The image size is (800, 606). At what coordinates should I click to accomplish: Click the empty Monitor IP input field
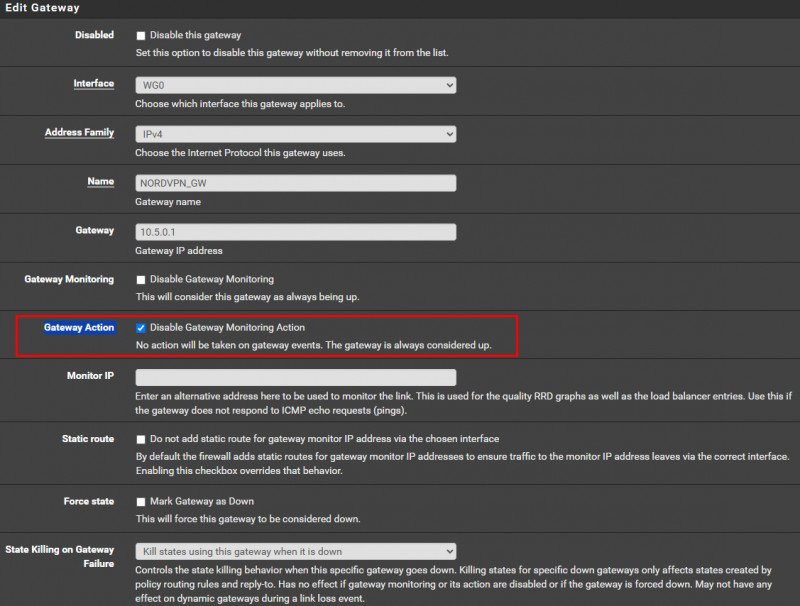(295, 377)
